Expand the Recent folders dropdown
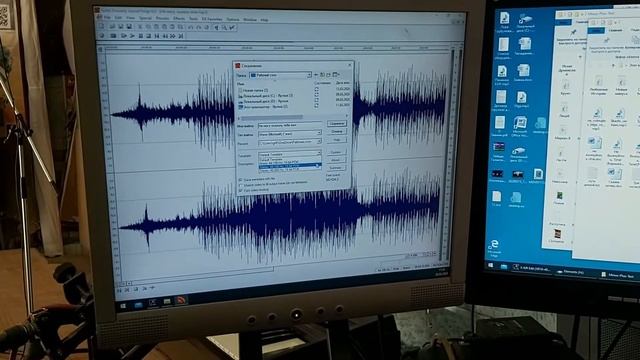 coord(319,141)
